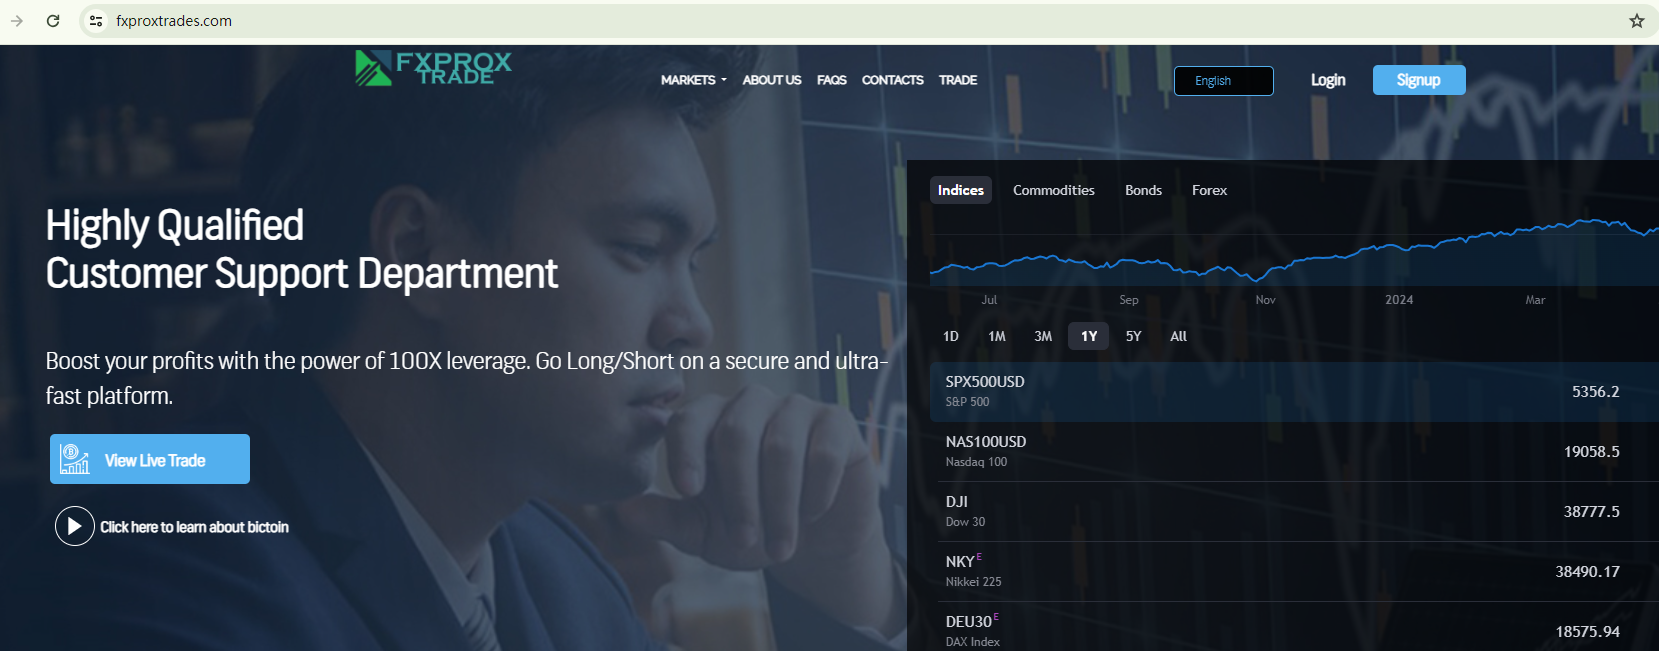Click the 'Highly Qualified Customer Support Department' heading
Image resolution: width=1659 pixels, height=651 pixels.
[301, 249]
